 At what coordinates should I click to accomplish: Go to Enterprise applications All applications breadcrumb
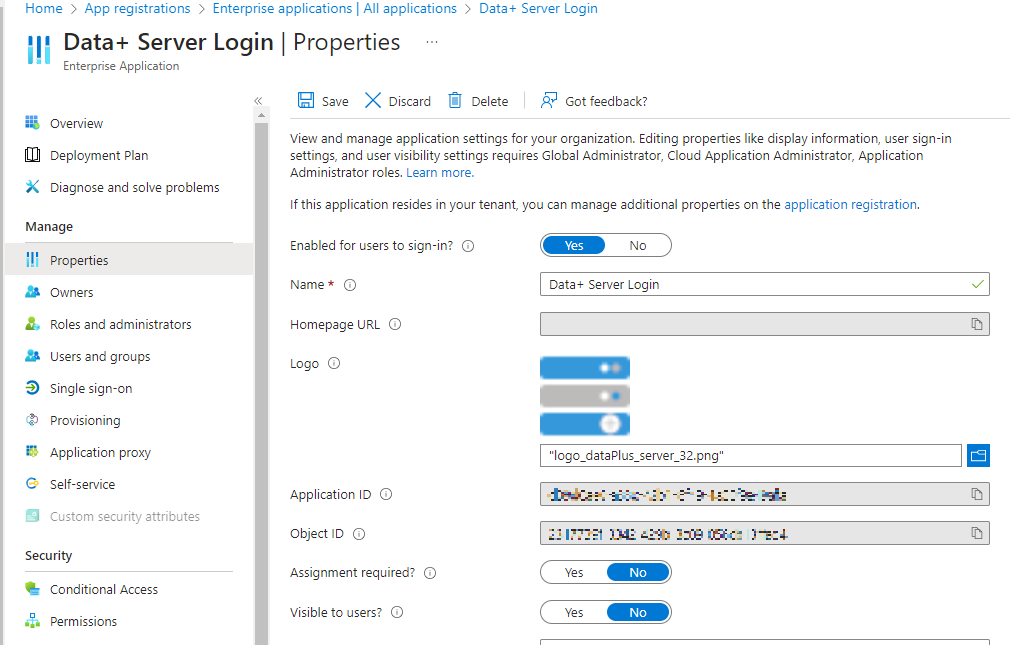pos(334,8)
